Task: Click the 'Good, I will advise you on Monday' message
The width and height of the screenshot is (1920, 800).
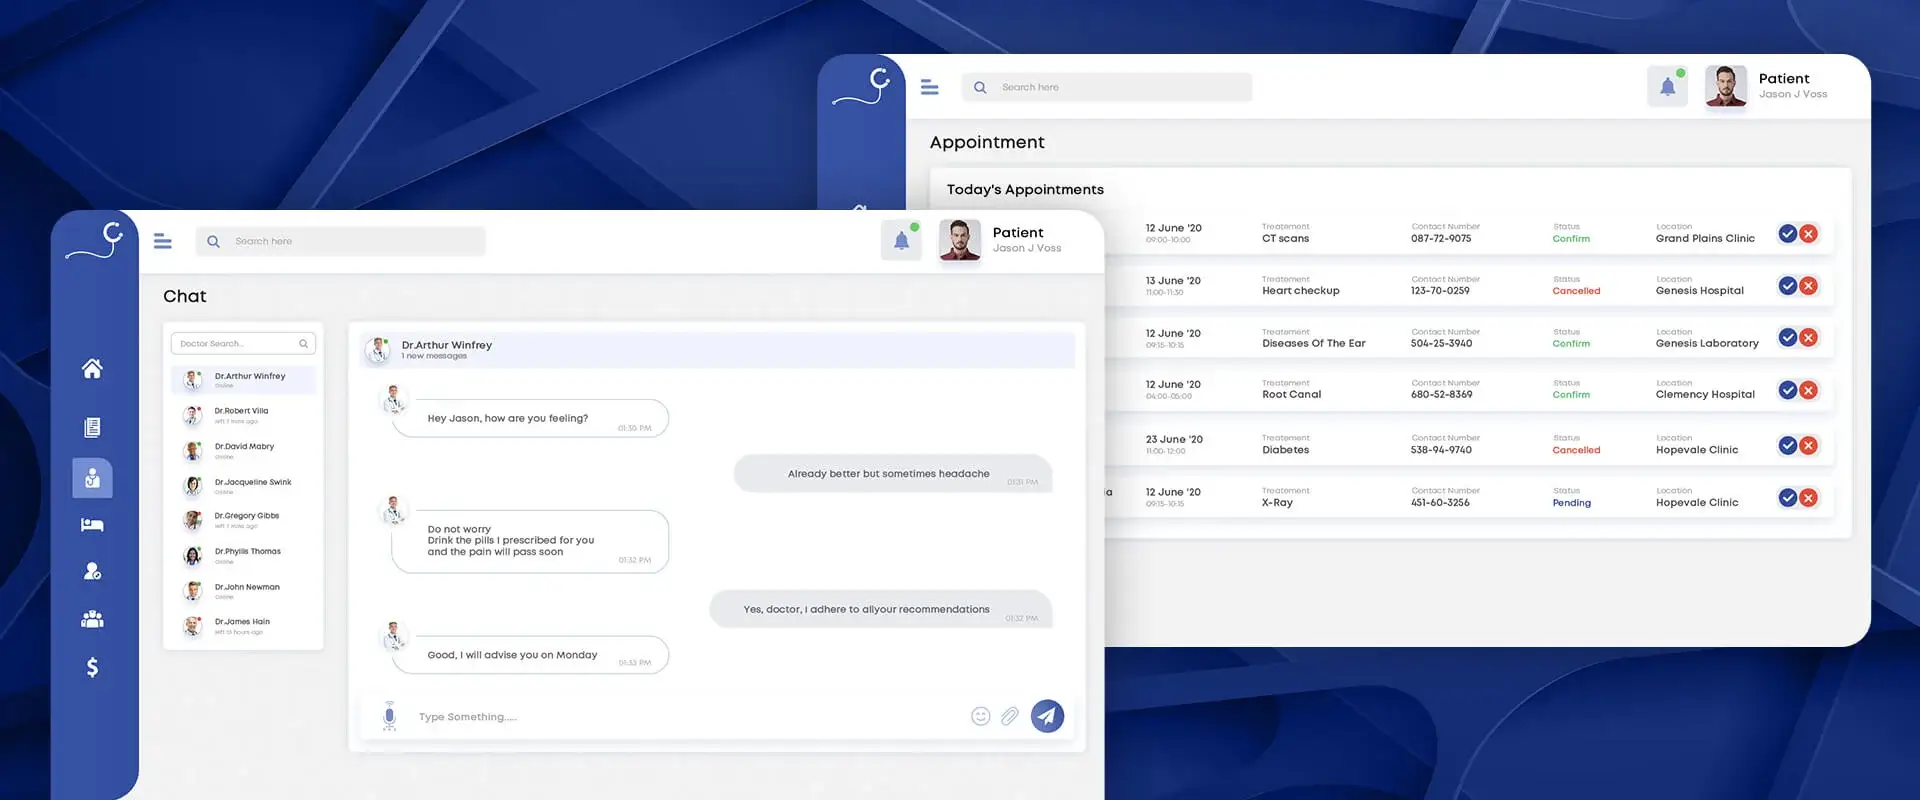Action: pyautogui.click(x=530, y=655)
